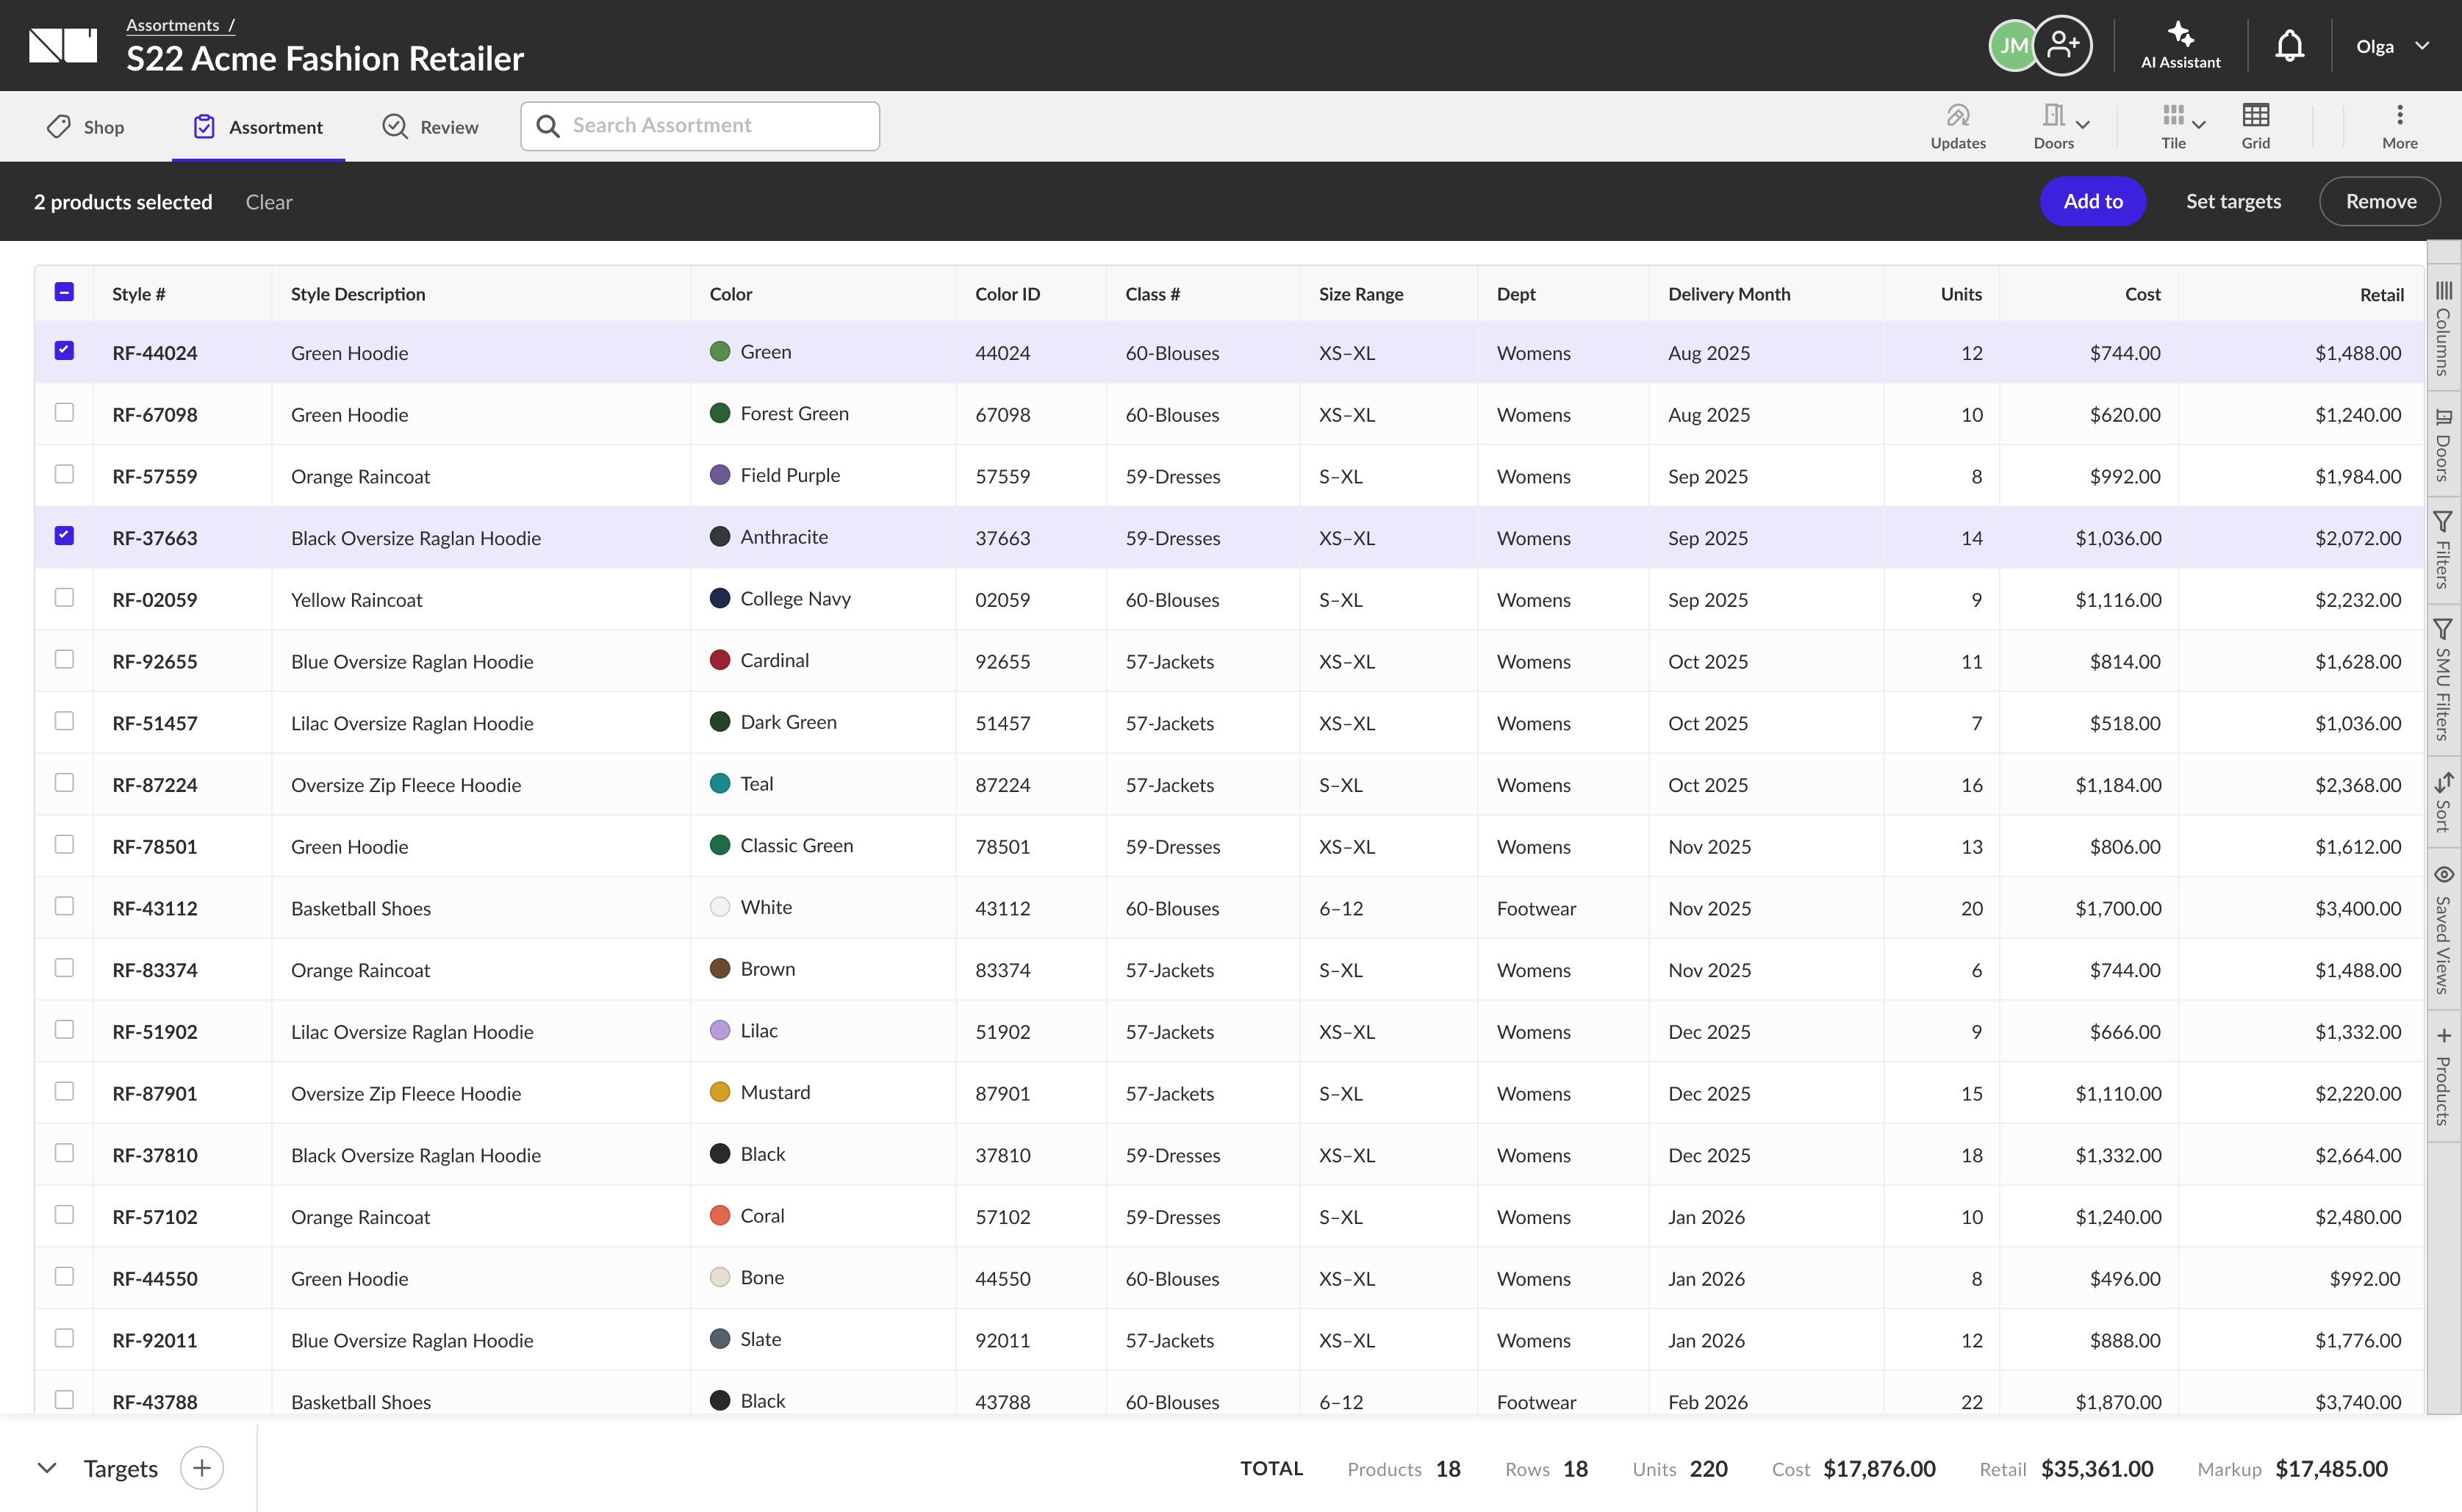
Task: Open SMU Filters side panel
Action: click(x=2443, y=680)
